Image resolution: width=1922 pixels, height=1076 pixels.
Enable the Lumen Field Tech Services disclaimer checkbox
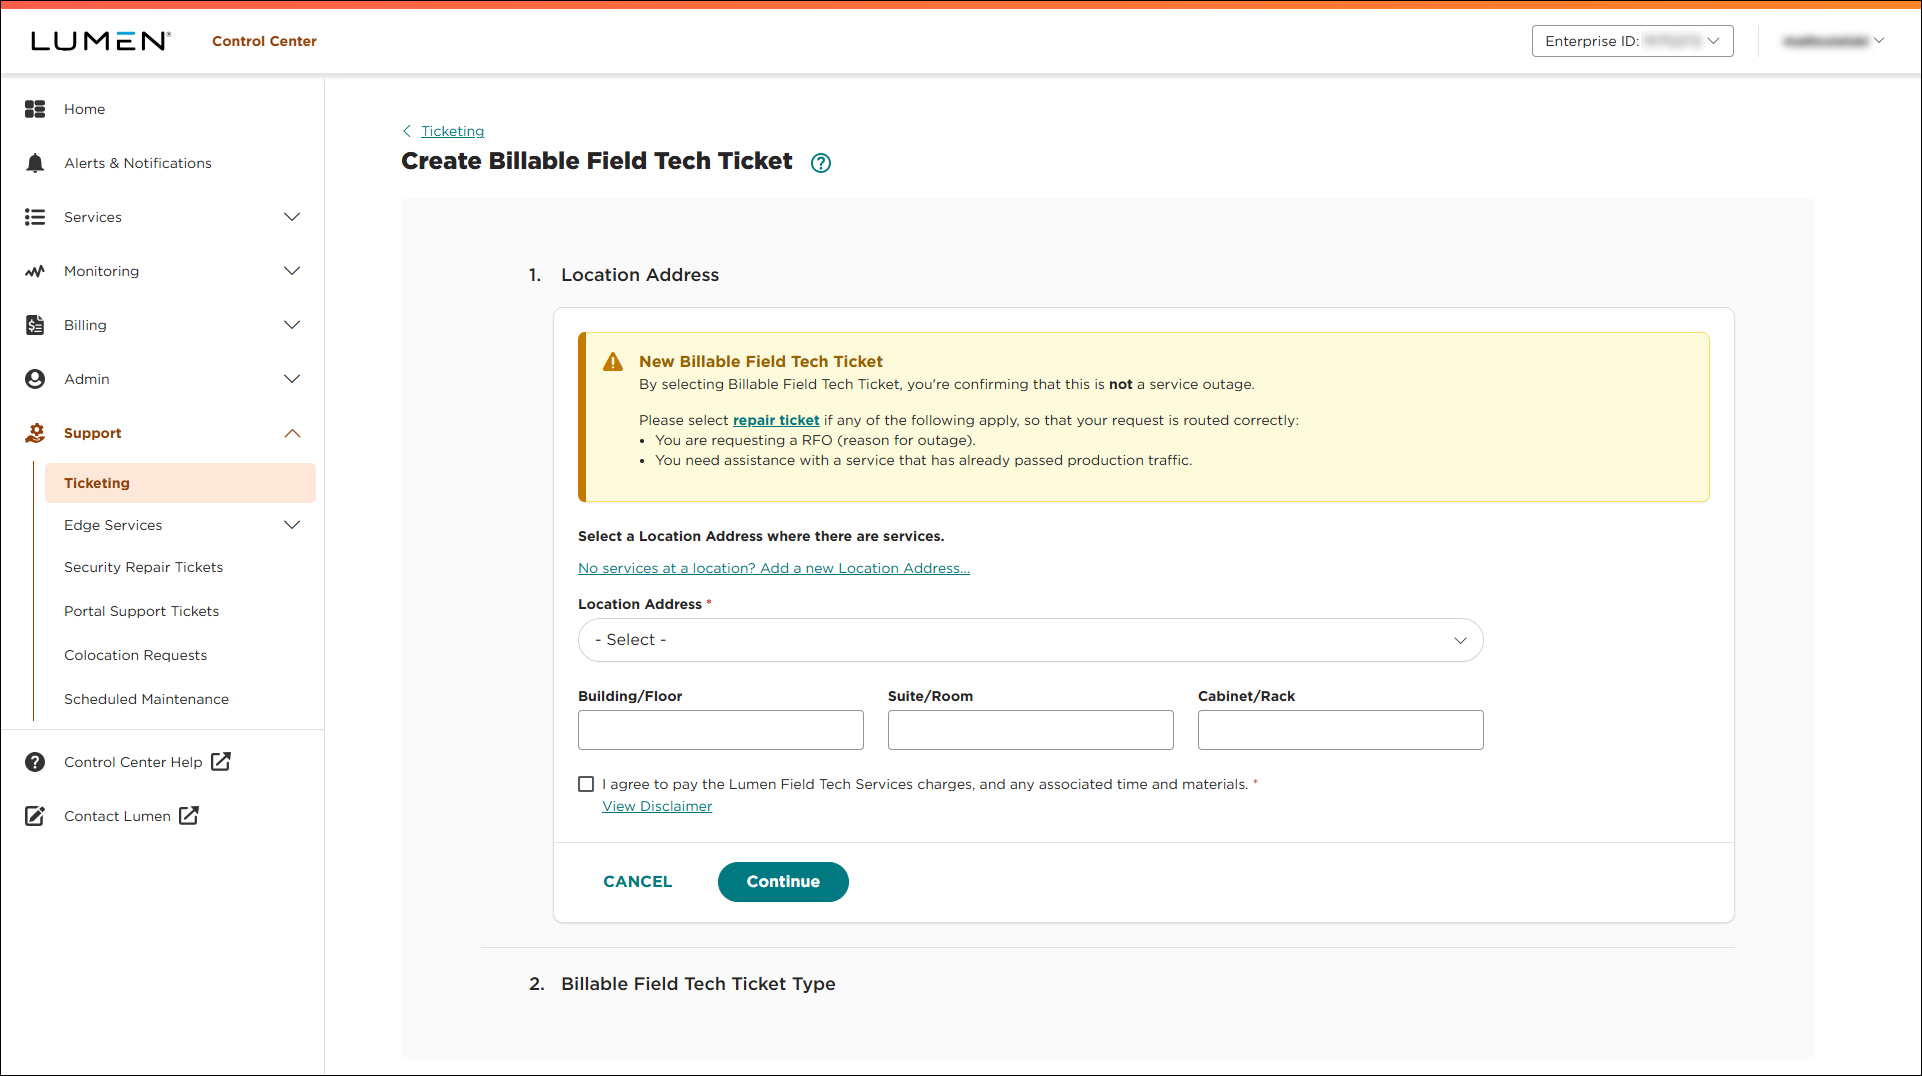586,784
